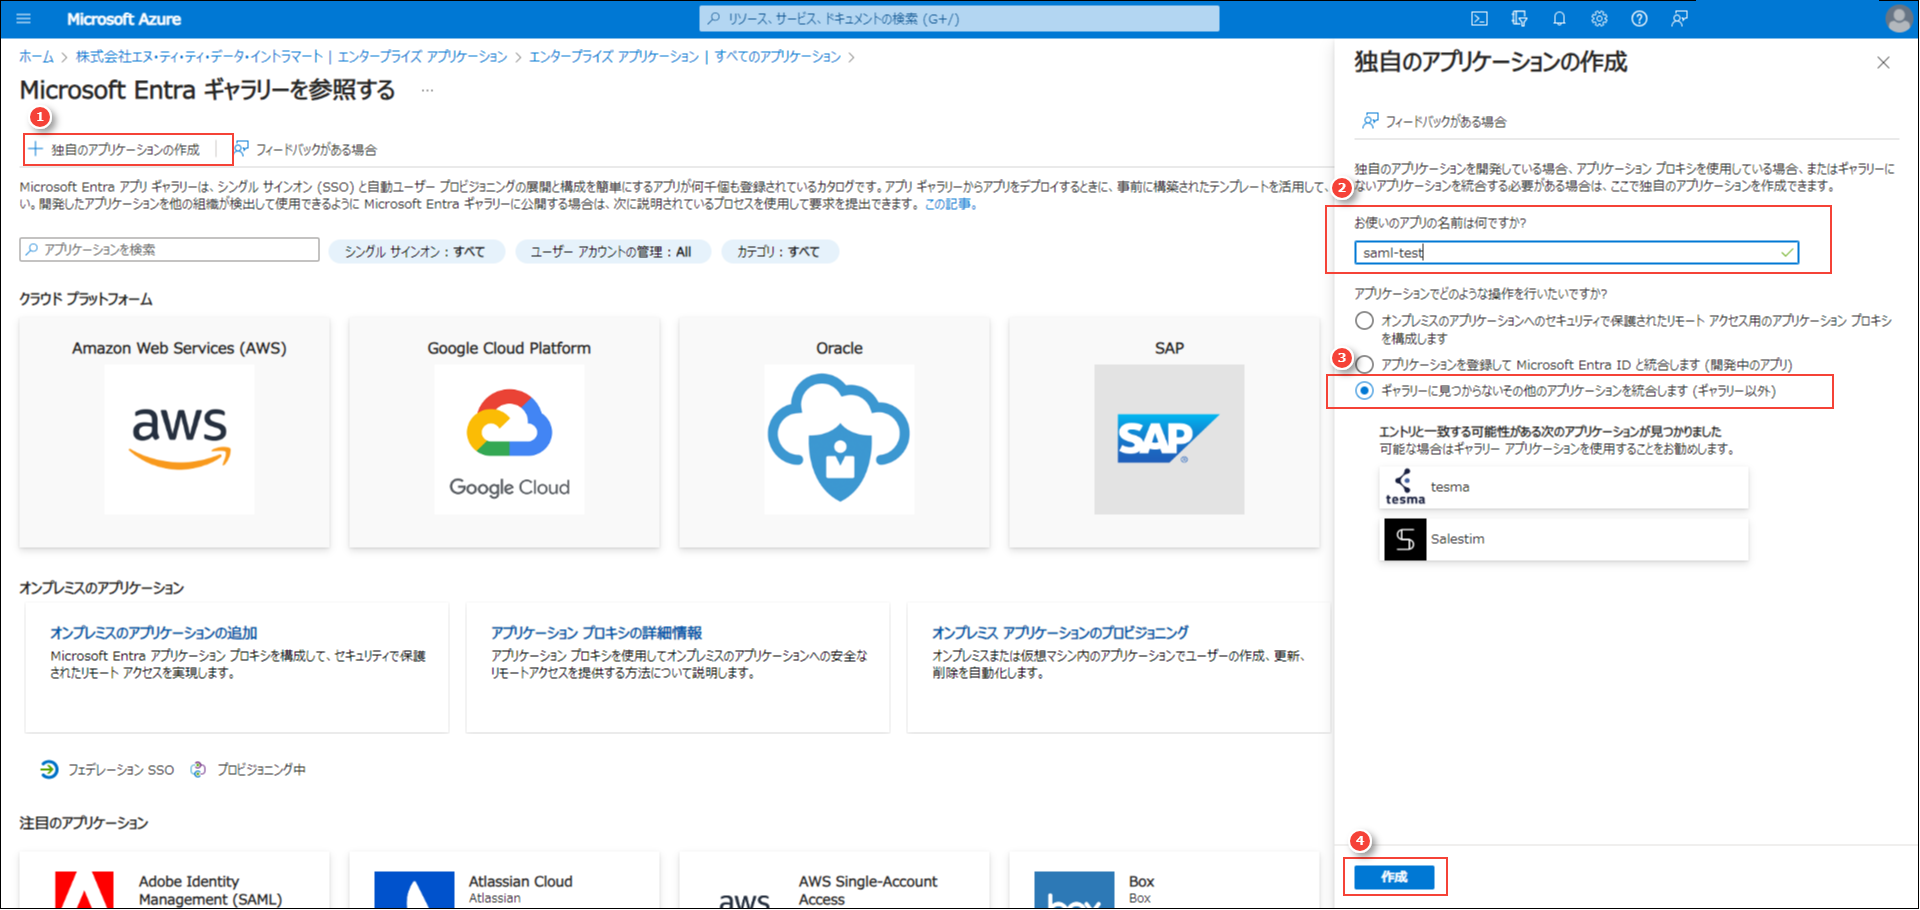This screenshot has height=910, width=1920.
Task: Open the help question mark icon
Action: click(x=1639, y=19)
